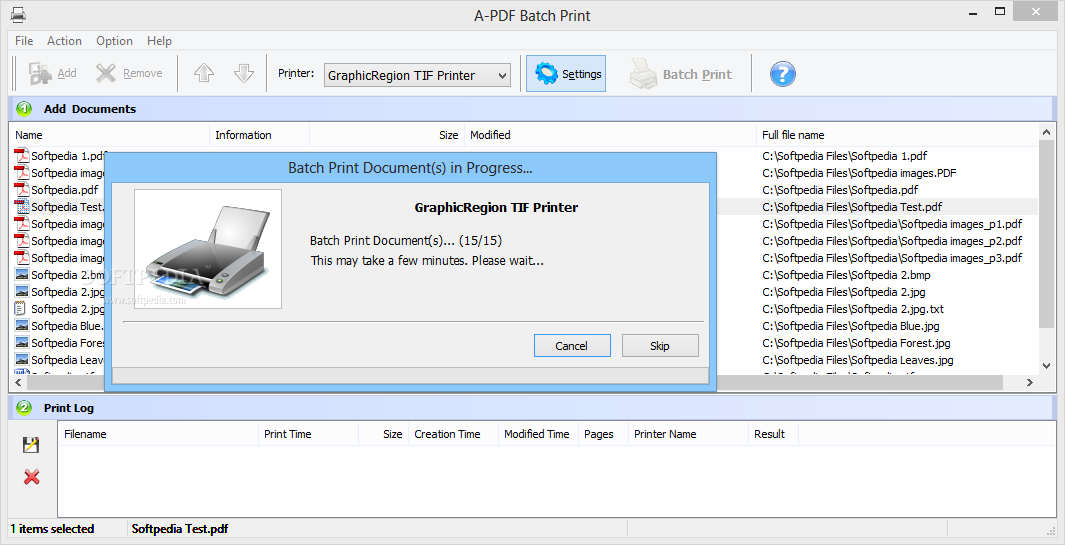Open Settings from the toolbar

566,73
